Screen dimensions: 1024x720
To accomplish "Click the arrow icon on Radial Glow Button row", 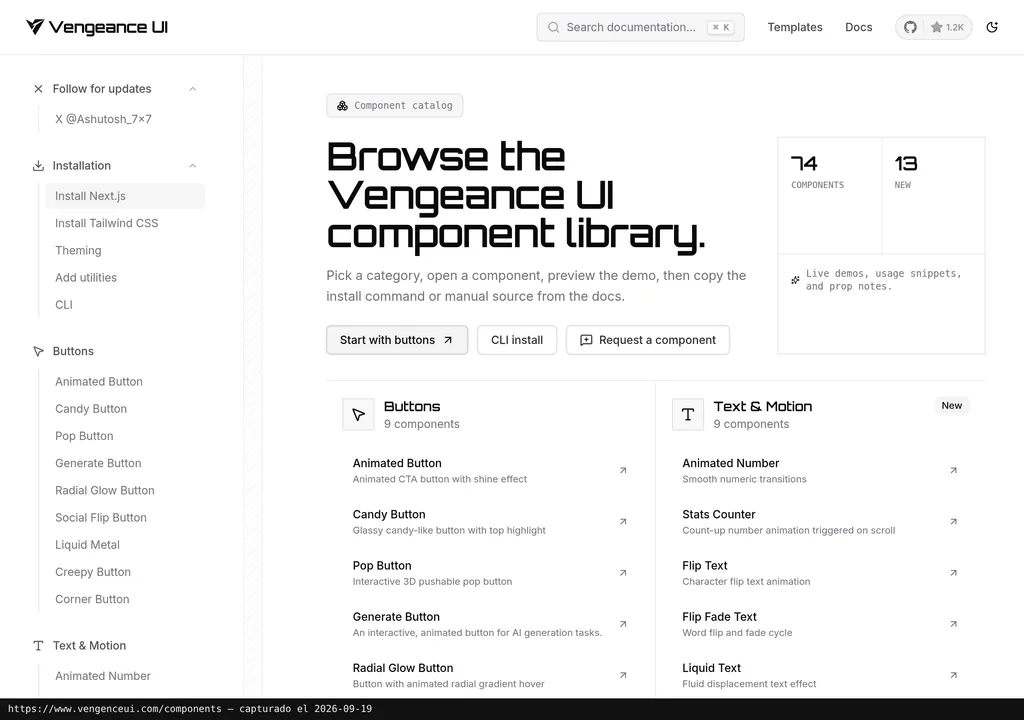I will [x=623, y=675].
